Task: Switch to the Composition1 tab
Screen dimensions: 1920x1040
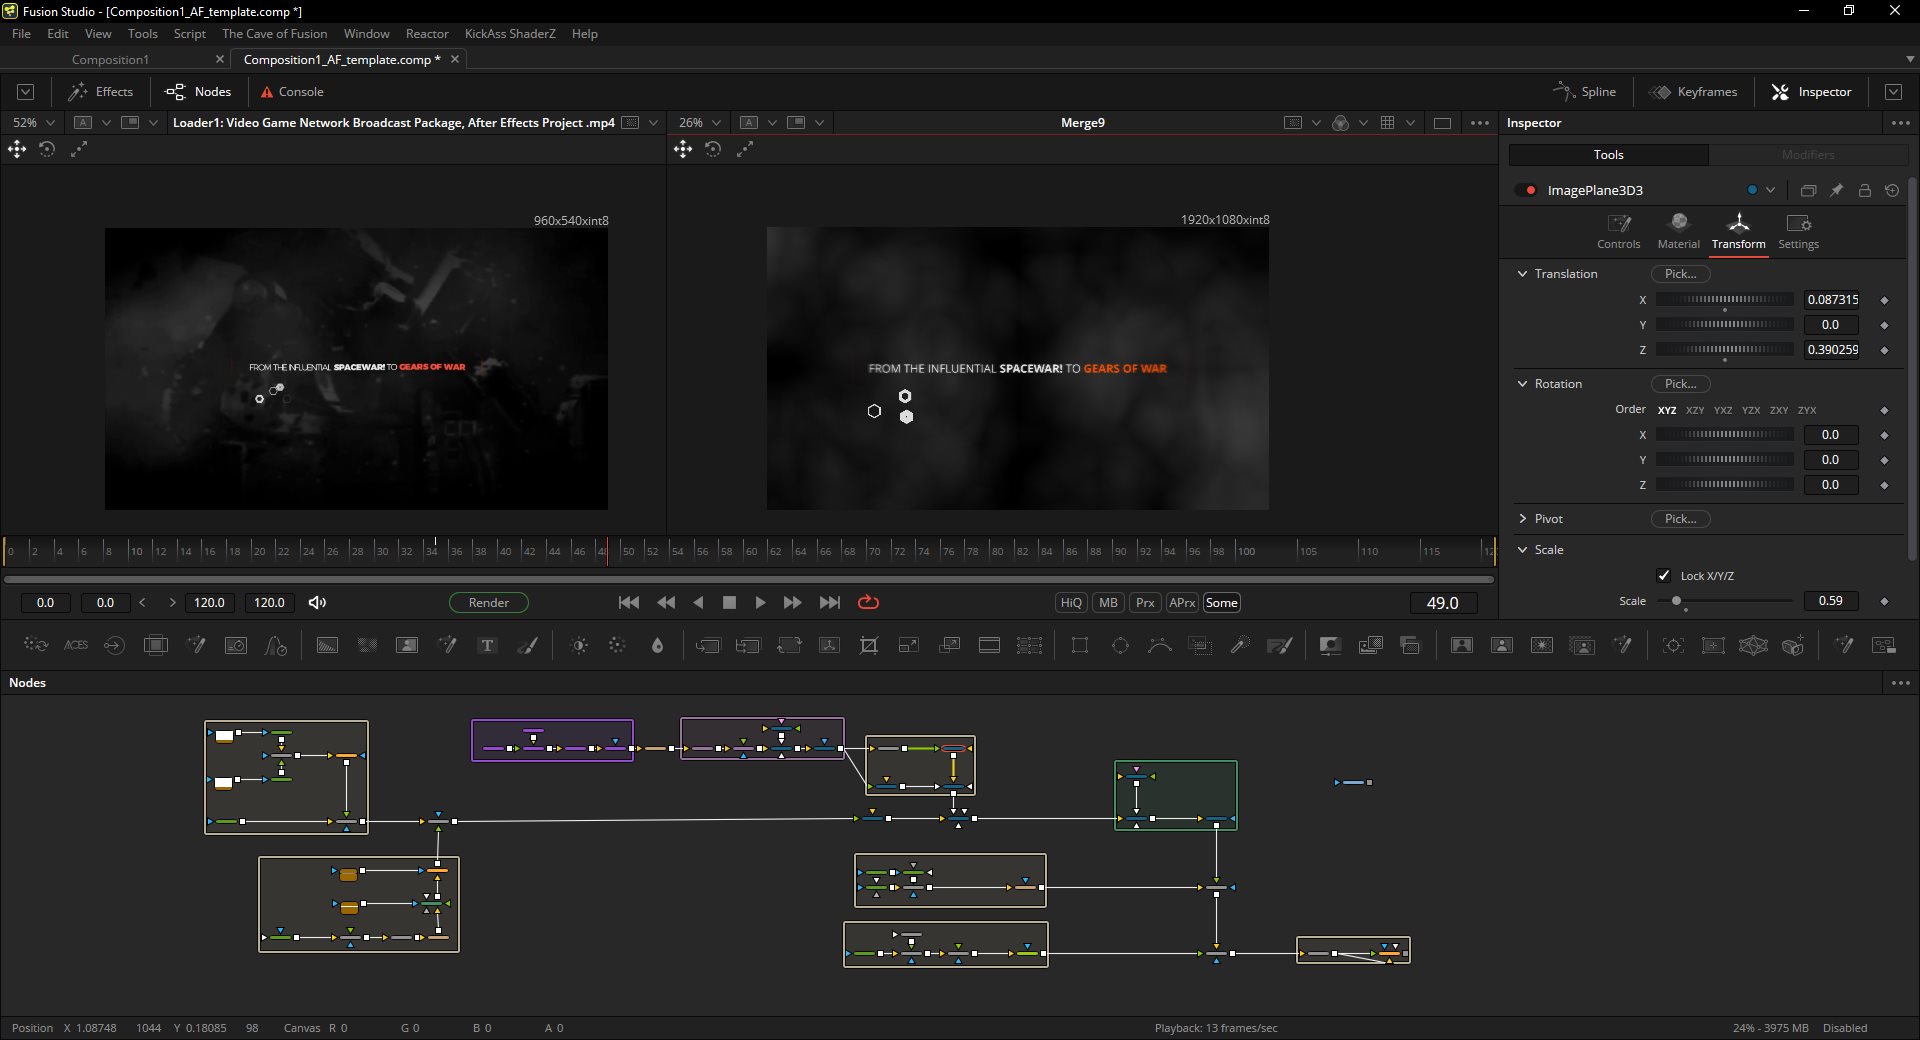Action: [x=110, y=59]
